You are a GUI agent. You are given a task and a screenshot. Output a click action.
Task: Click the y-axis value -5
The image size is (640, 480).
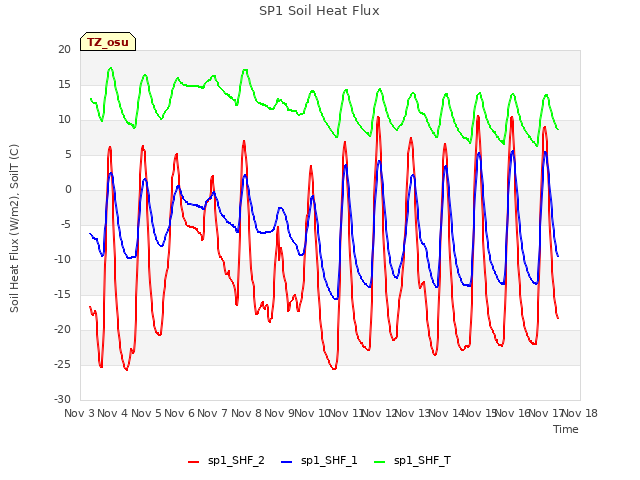pos(66,225)
